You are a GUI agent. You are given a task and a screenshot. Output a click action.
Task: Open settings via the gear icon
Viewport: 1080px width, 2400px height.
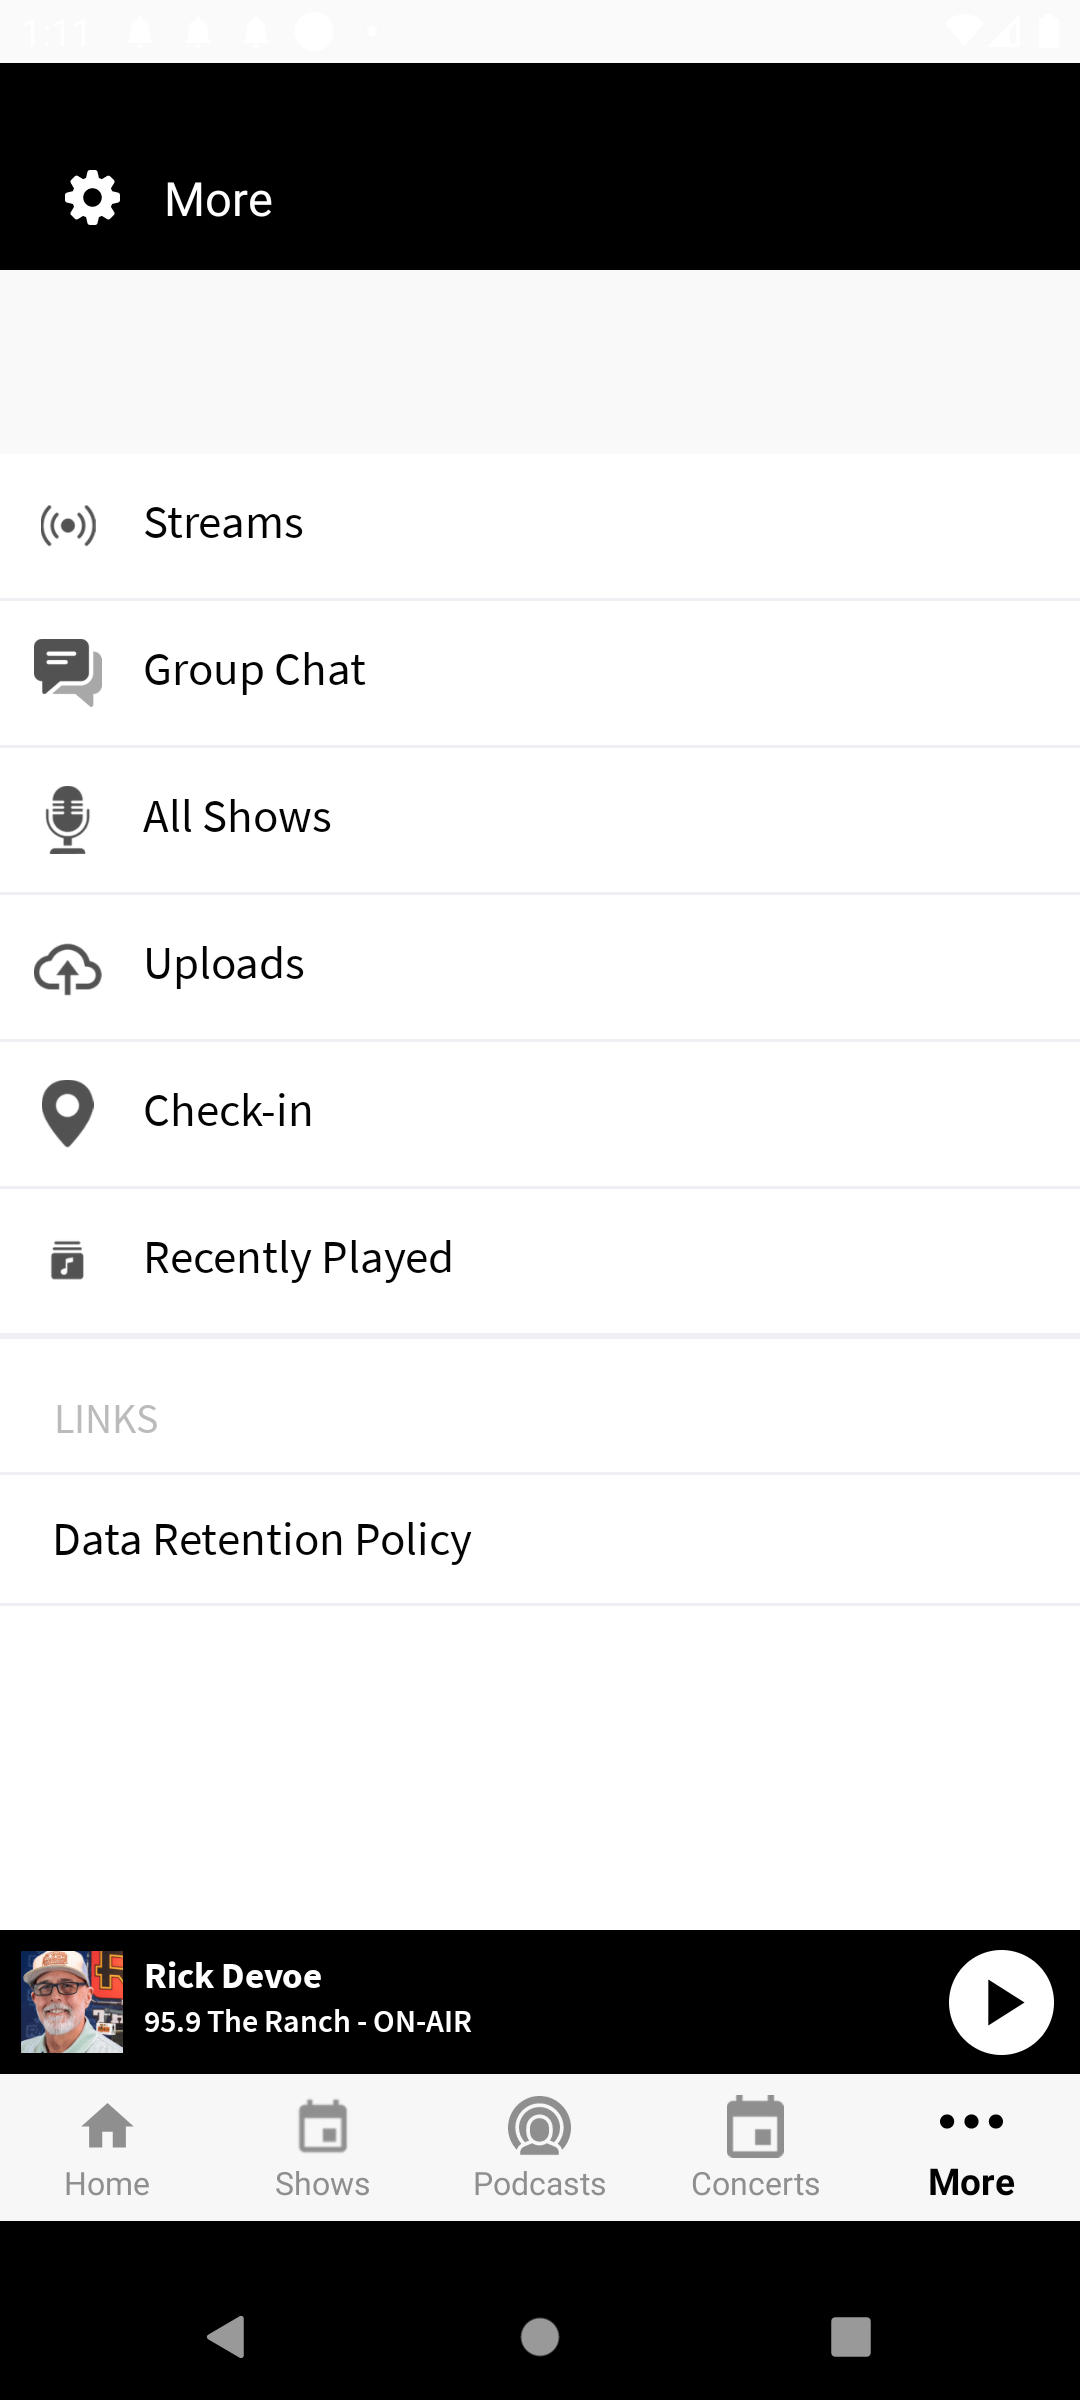pyautogui.click(x=92, y=198)
